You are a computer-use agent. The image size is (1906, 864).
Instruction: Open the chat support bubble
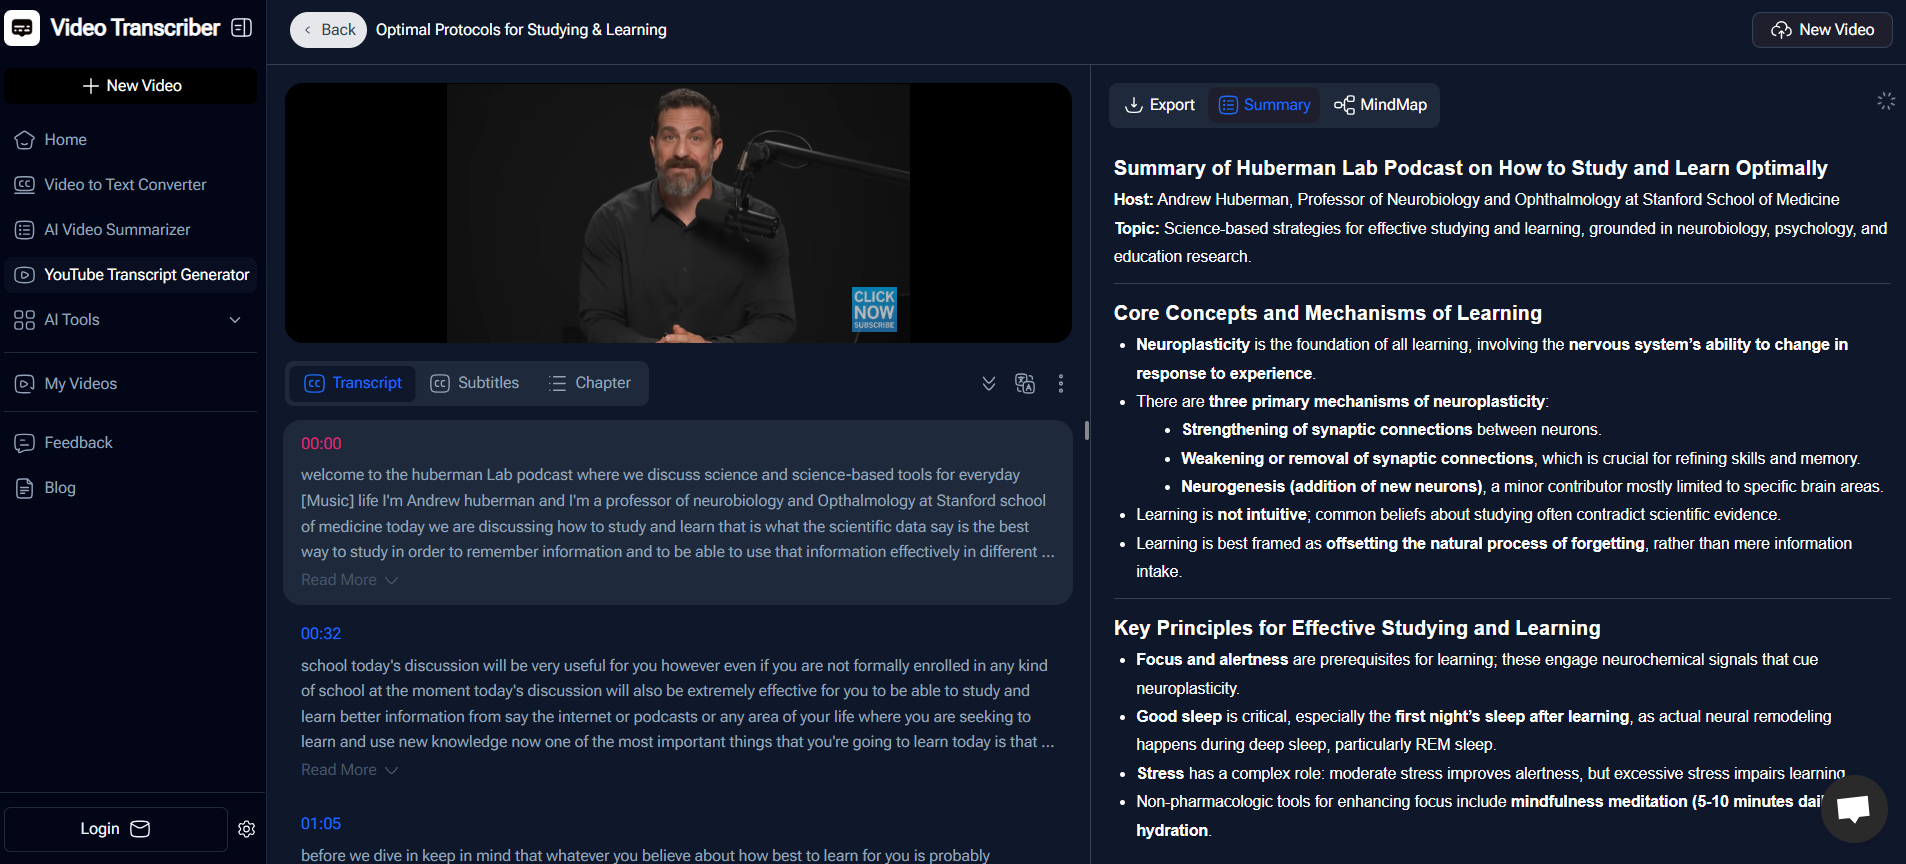[1853, 808]
